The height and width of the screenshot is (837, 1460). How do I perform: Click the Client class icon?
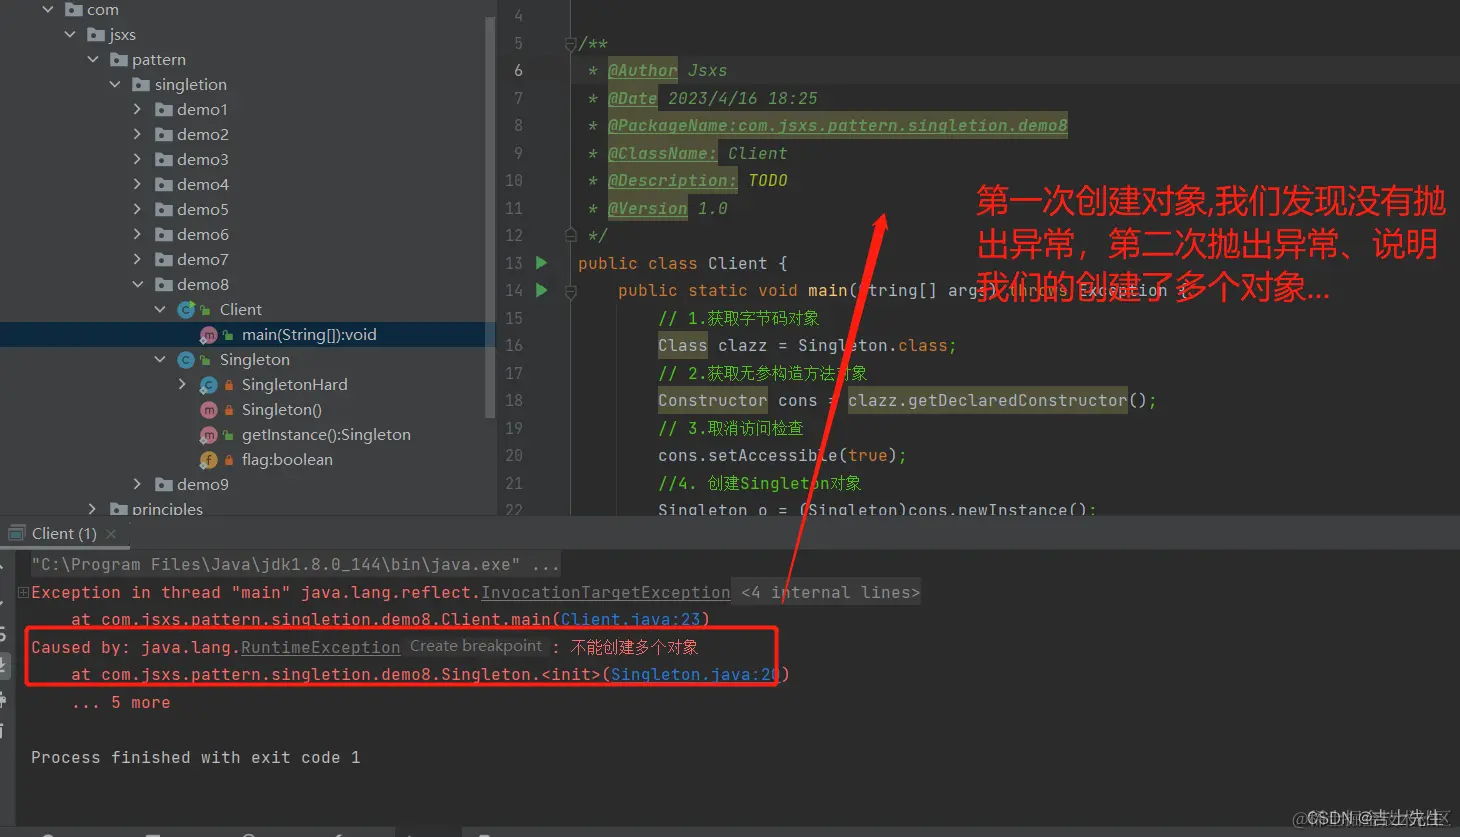coord(186,309)
